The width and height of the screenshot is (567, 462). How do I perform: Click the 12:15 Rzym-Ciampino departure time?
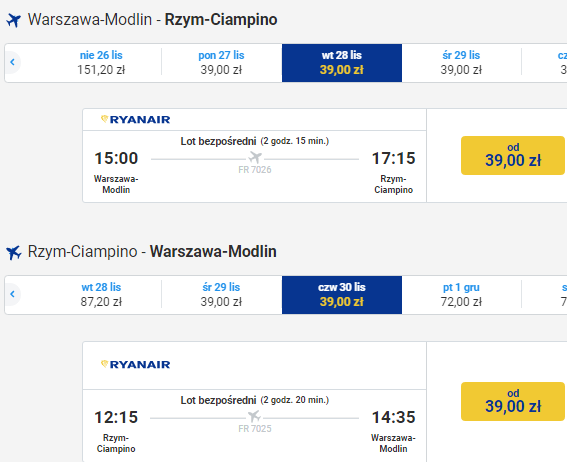pyautogui.click(x=116, y=417)
